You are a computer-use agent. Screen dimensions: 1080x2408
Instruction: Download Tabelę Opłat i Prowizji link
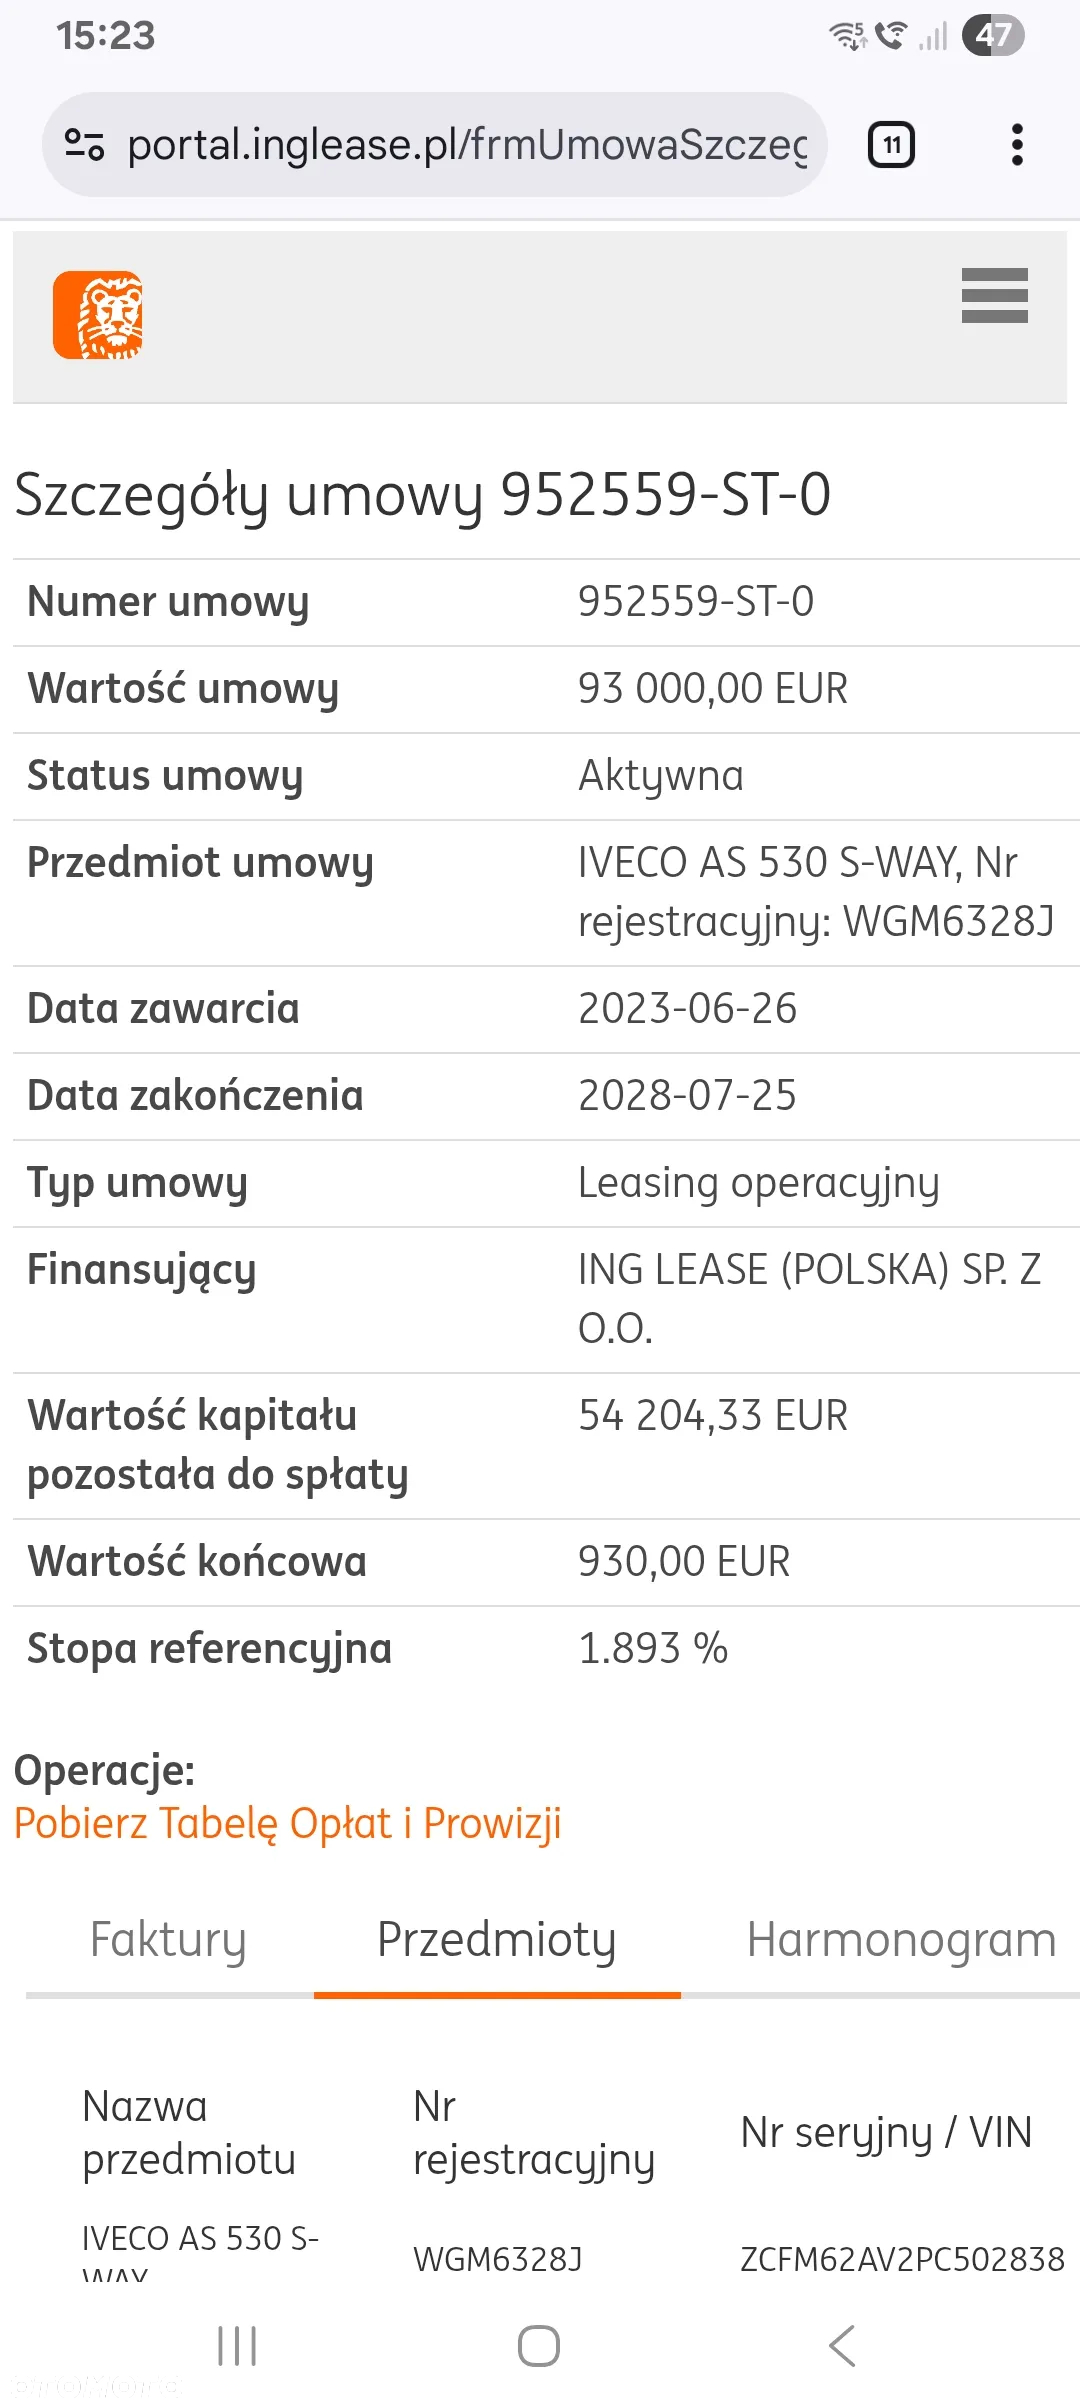pyautogui.click(x=288, y=1824)
